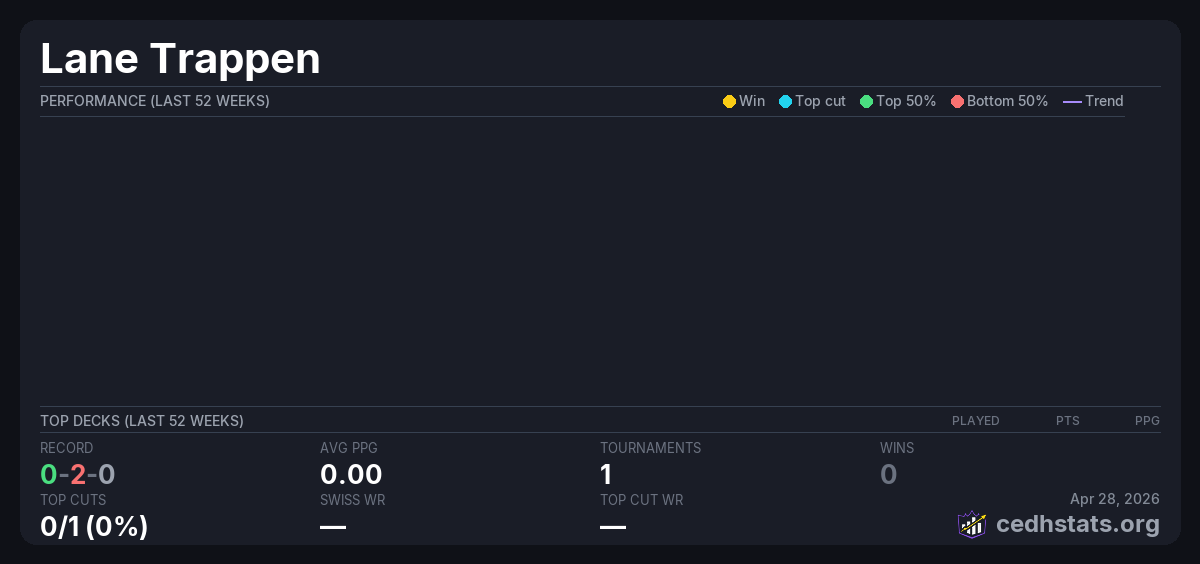
Task: Click the cyan Top cut legend dot
Action: pos(785,101)
